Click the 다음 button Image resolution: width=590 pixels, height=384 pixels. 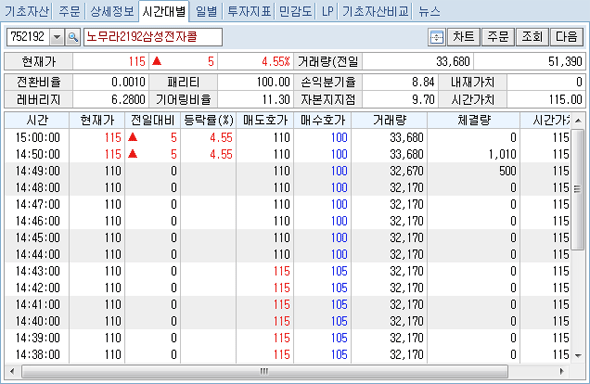point(566,37)
